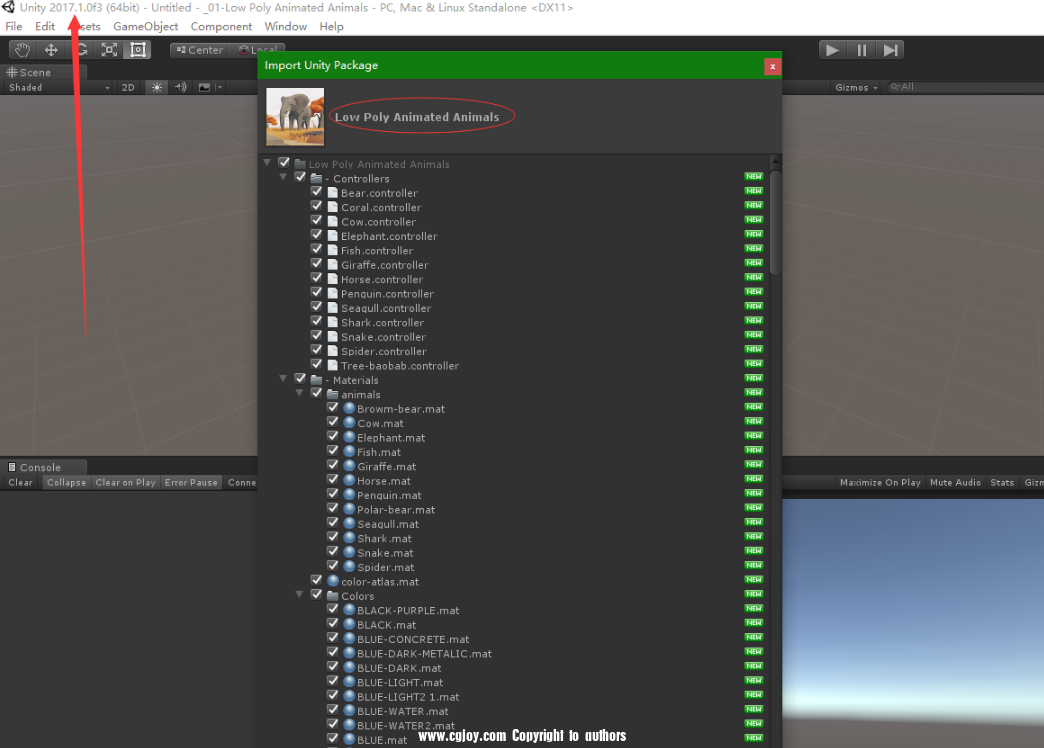1044x748 pixels.
Task: Select the Move tool
Action: pos(50,50)
